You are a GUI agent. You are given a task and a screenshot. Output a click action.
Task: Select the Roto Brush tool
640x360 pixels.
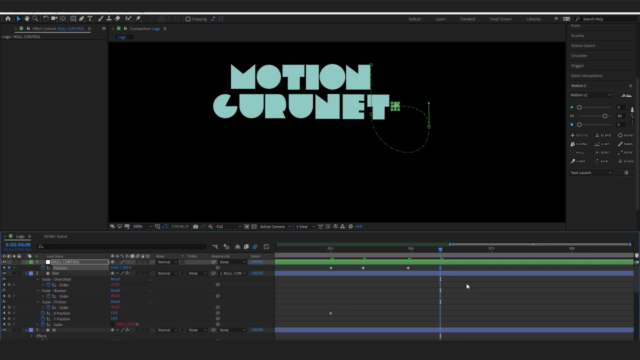(x=129, y=19)
